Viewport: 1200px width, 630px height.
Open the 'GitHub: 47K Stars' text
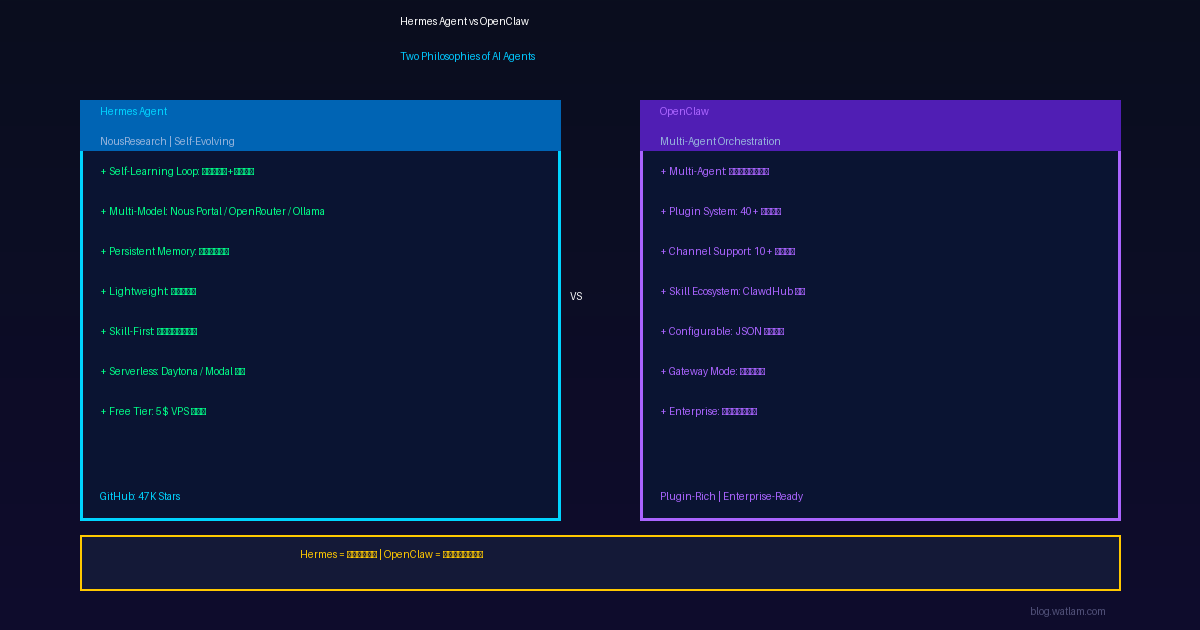pyautogui.click(x=140, y=497)
